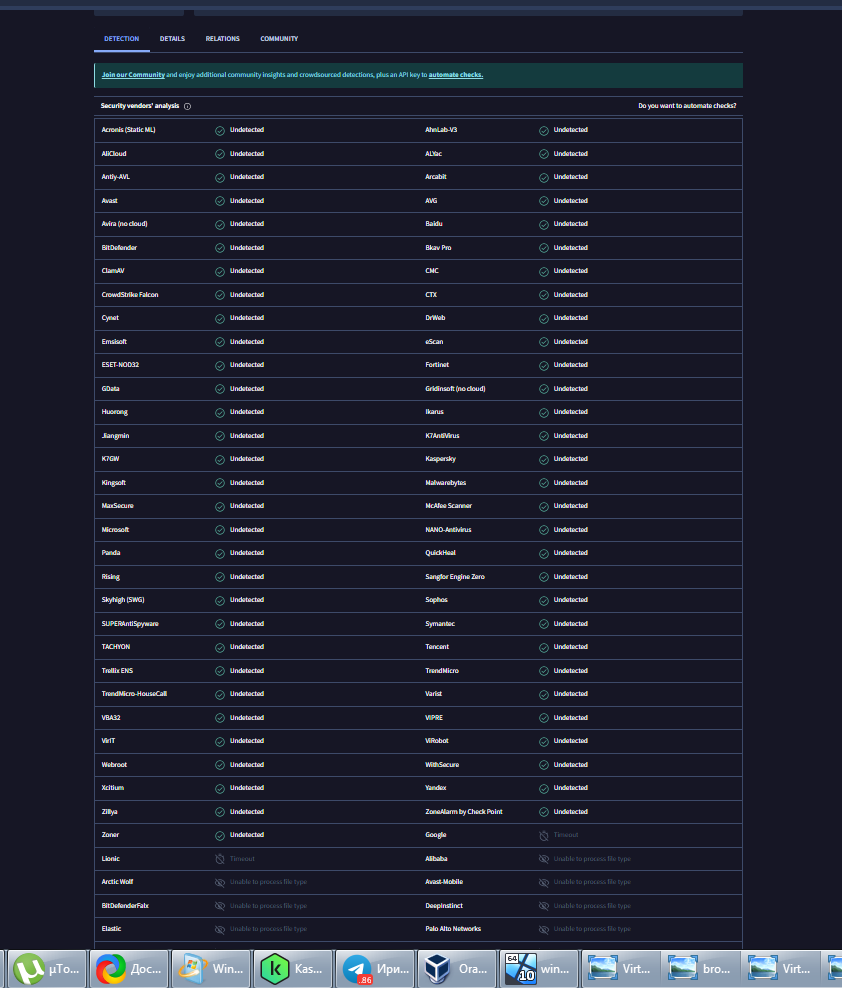Click the check icon in Acronis (Static ML) row

tap(220, 131)
